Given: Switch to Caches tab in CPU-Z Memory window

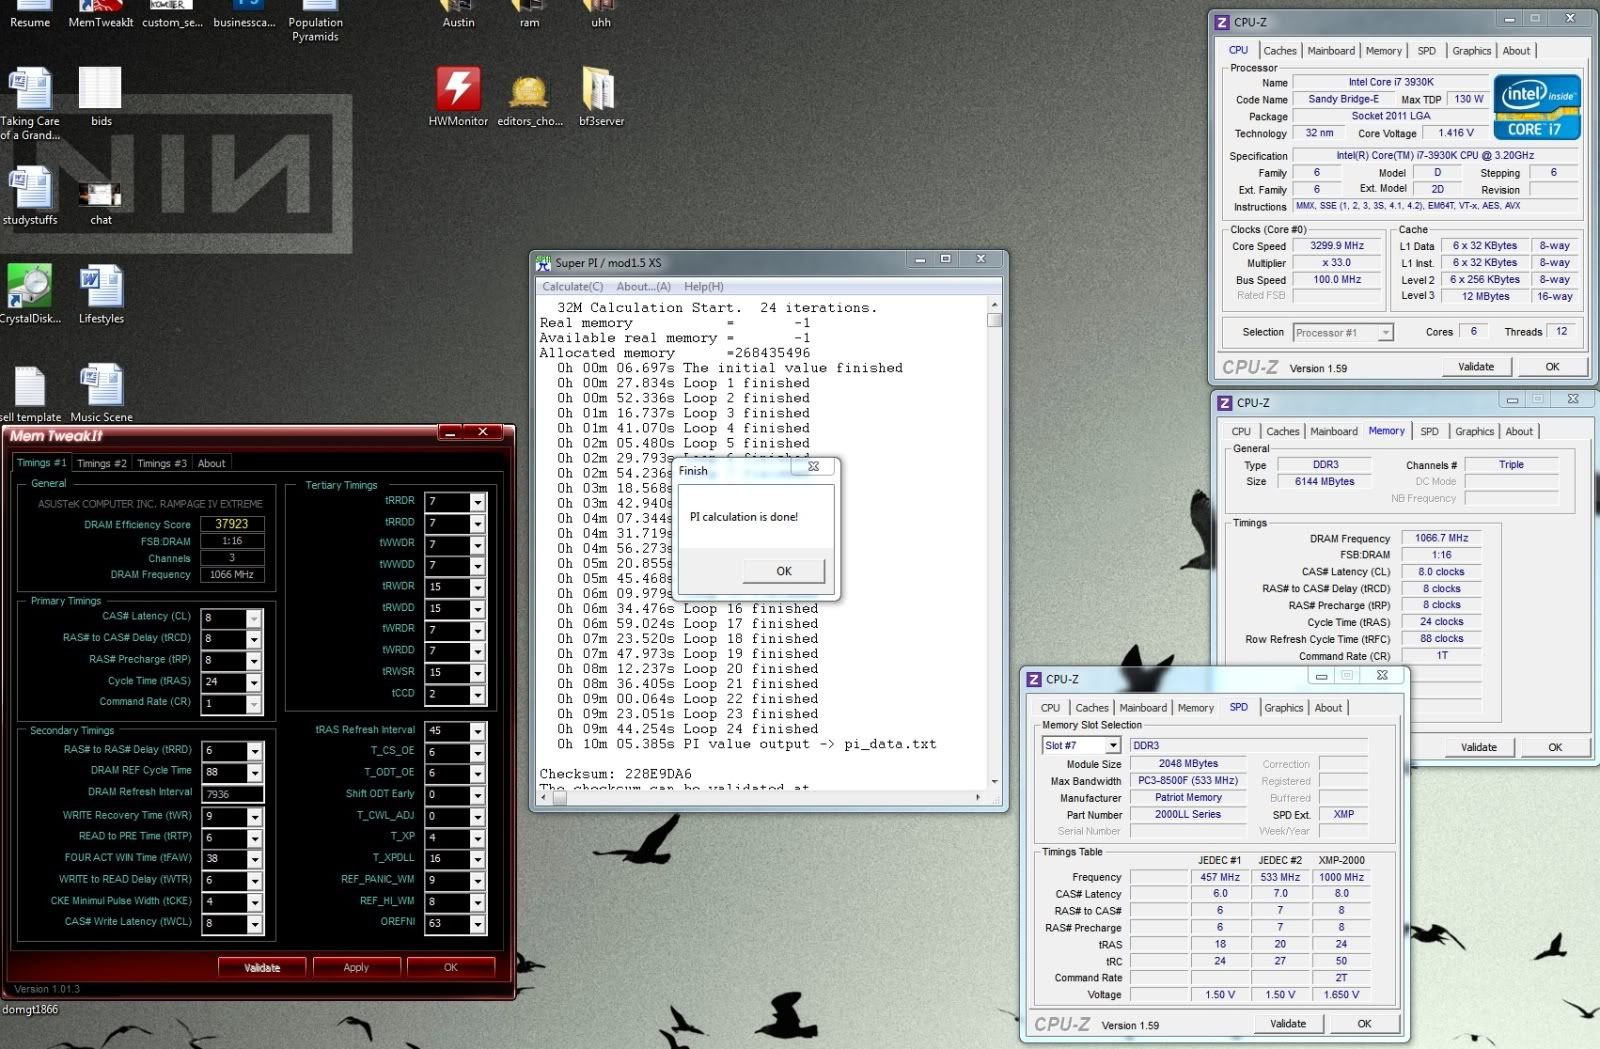Looking at the screenshot, I should click(1283, 432).
